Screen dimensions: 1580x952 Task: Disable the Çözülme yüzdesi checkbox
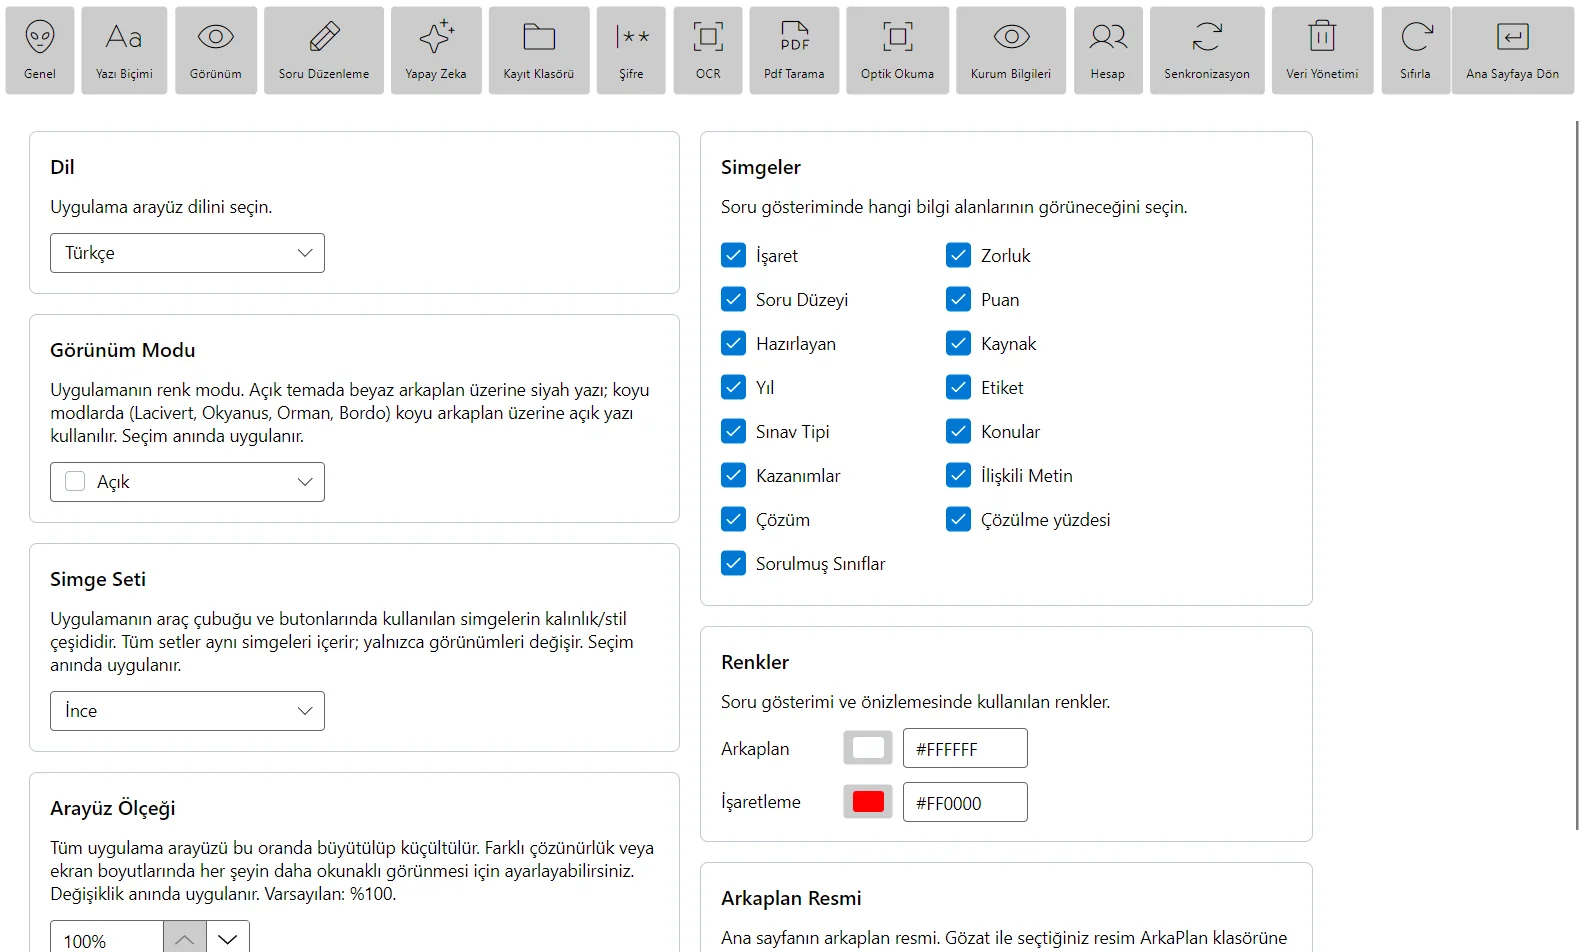[x=958, y=519]
